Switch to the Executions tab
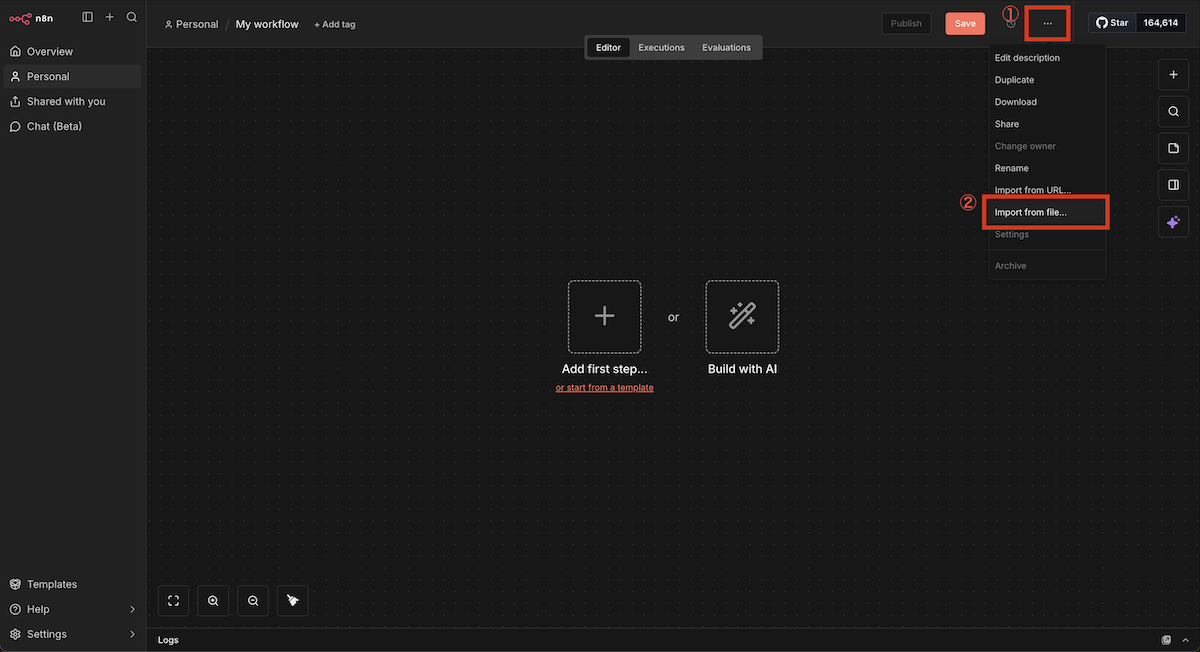 pyautogui.click(x=660, y=46)
